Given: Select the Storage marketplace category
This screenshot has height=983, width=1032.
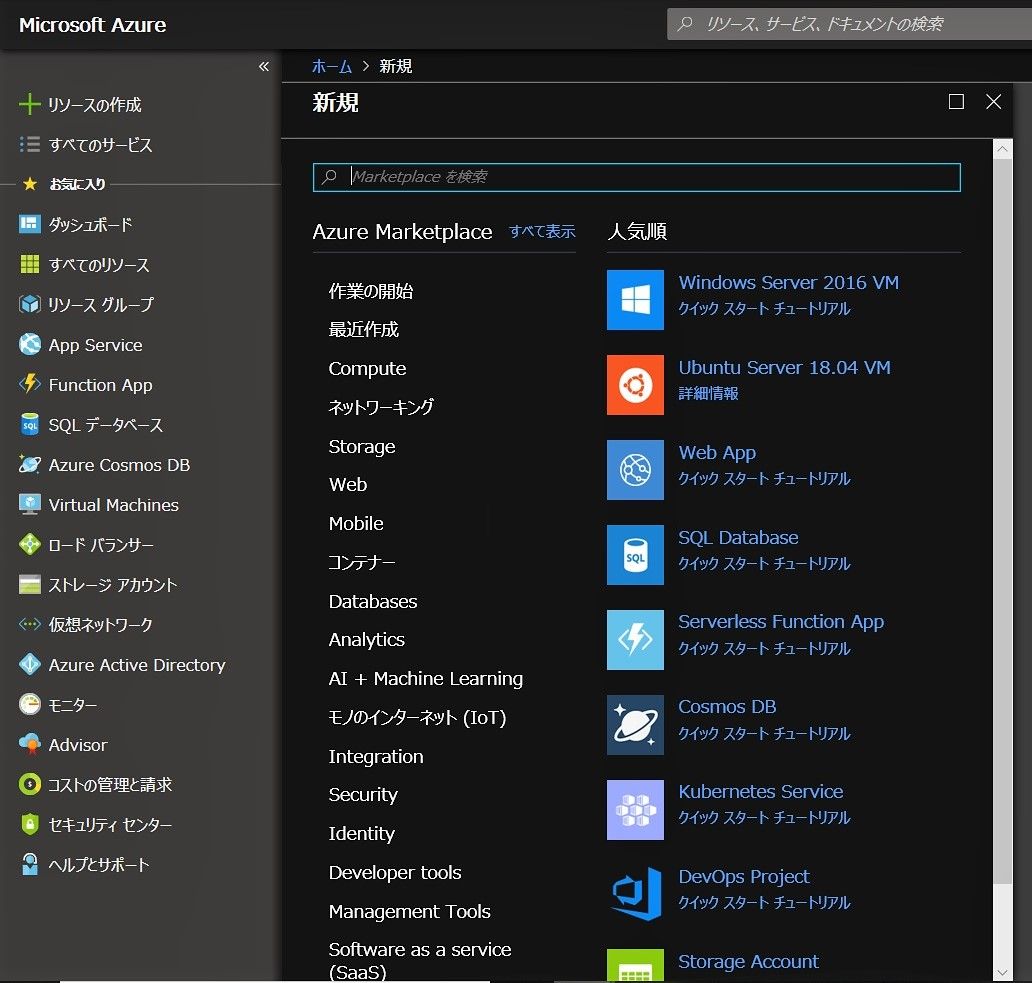Looking at the screenshot, I should 361,447.
